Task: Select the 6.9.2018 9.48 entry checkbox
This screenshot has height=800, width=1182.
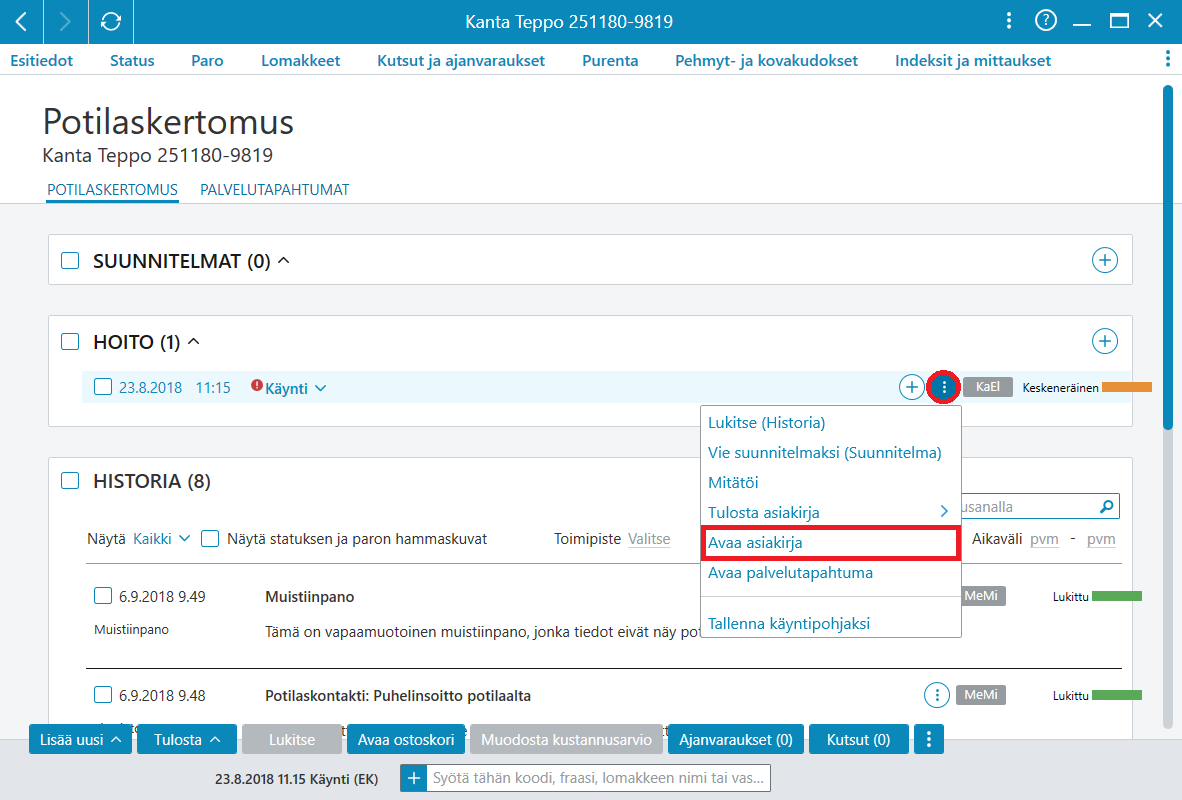Action: coord(103,694)
